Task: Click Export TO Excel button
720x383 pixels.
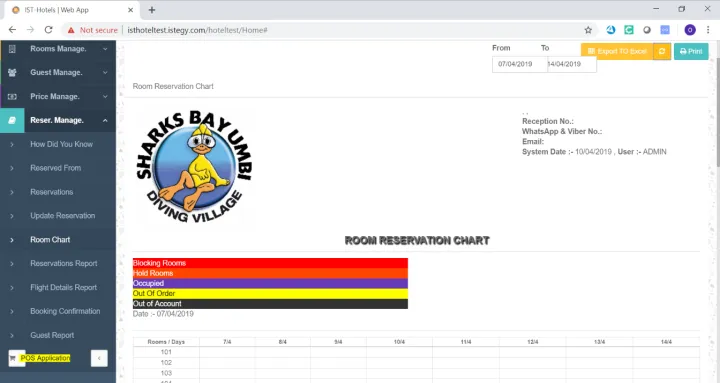Action: click(617, 51)
